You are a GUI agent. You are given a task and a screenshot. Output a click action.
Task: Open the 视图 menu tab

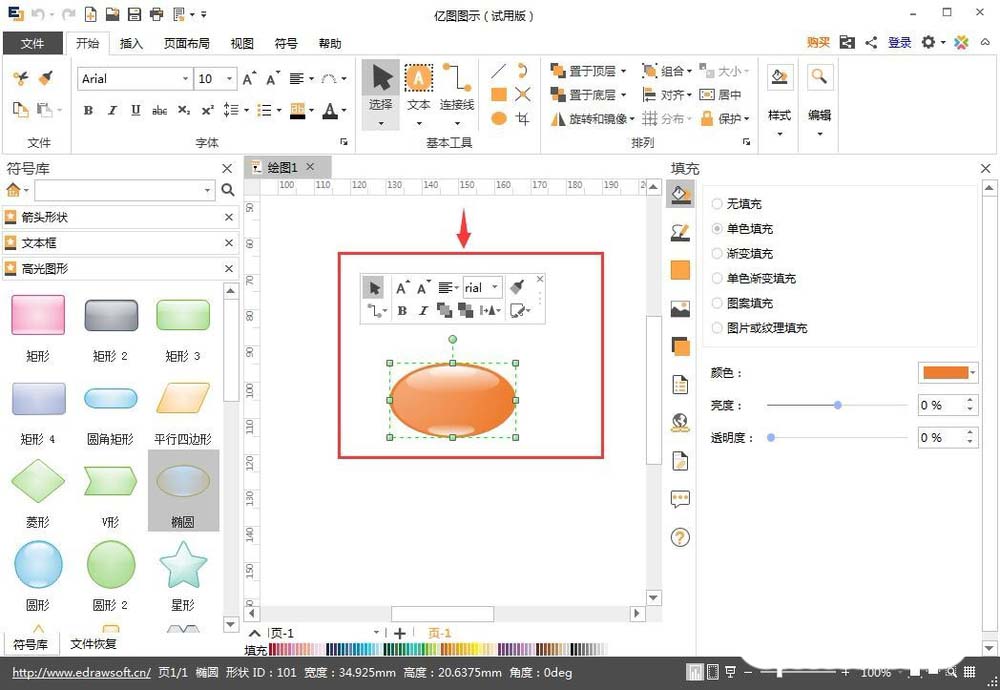[x=241, y=43]
